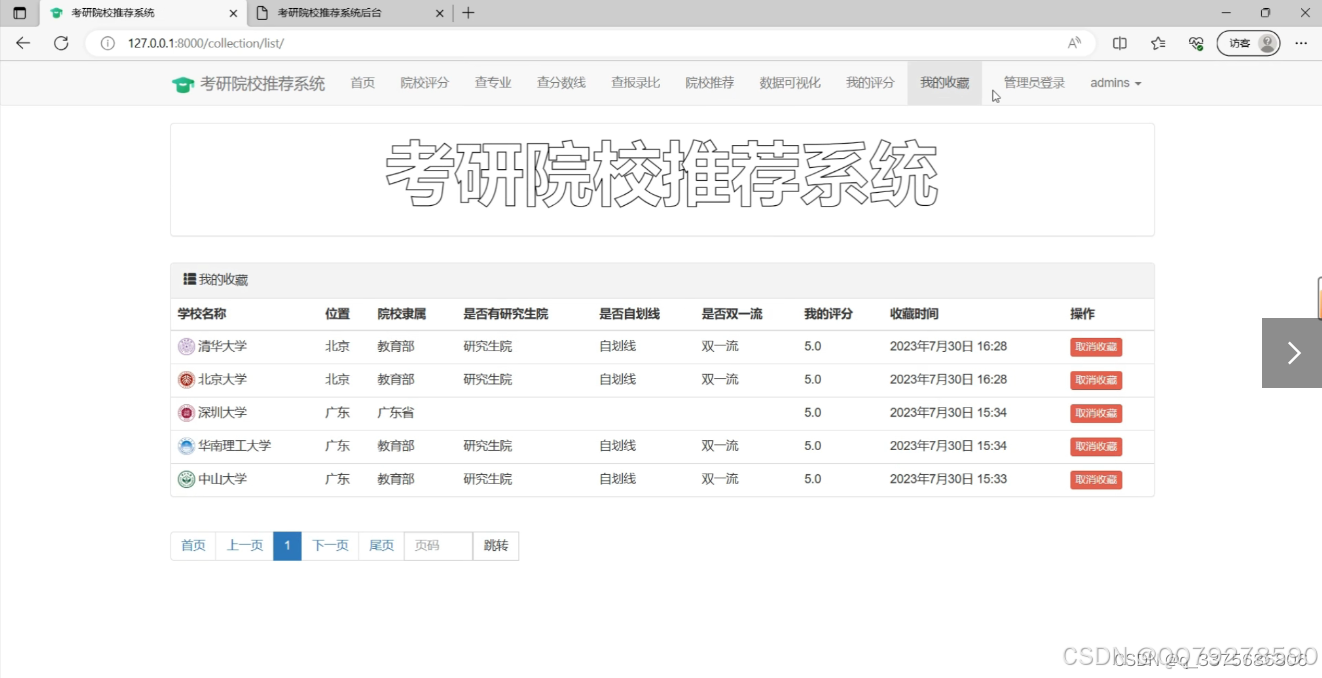Click 2023年7月30日 15:33 timestamp cell

click(x=948, y=479)
